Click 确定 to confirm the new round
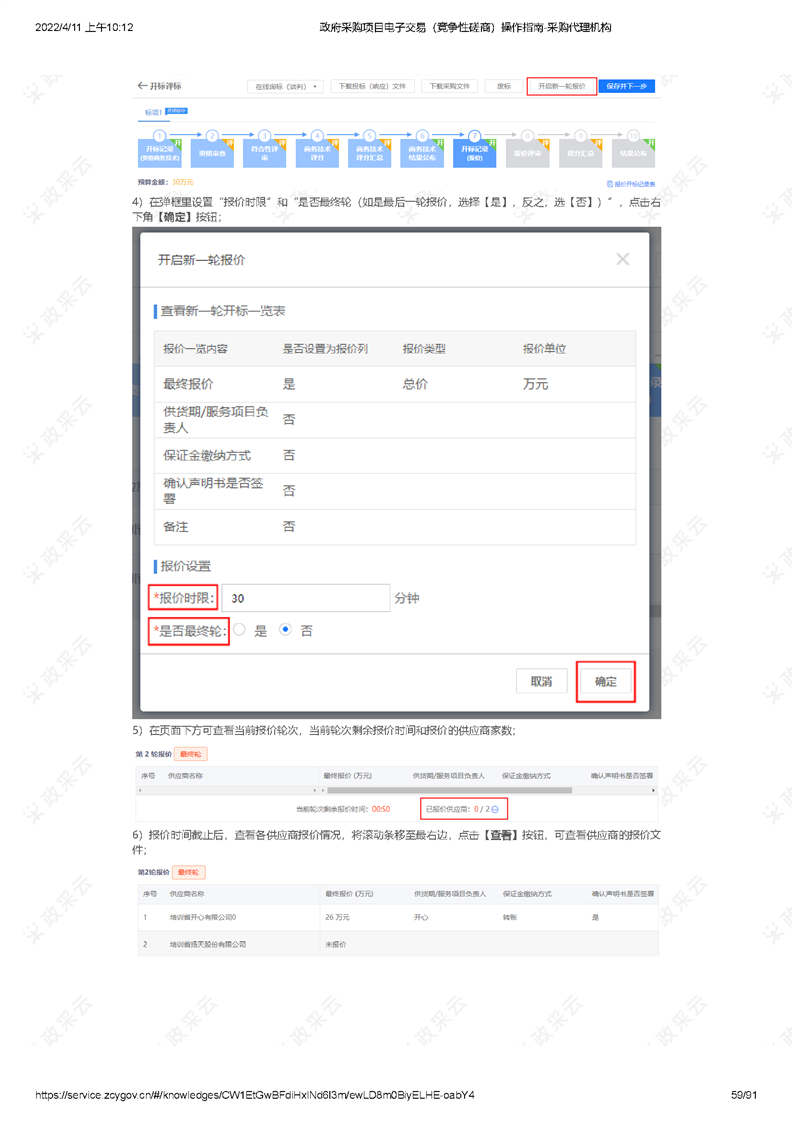 pos(605,682)
